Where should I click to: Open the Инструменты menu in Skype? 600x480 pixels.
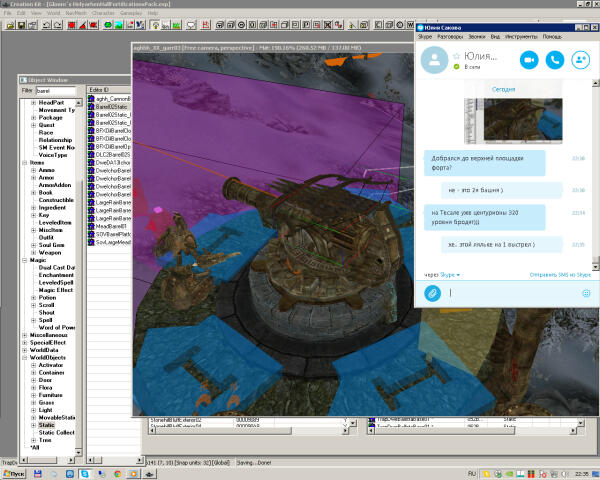coord(521,37)
